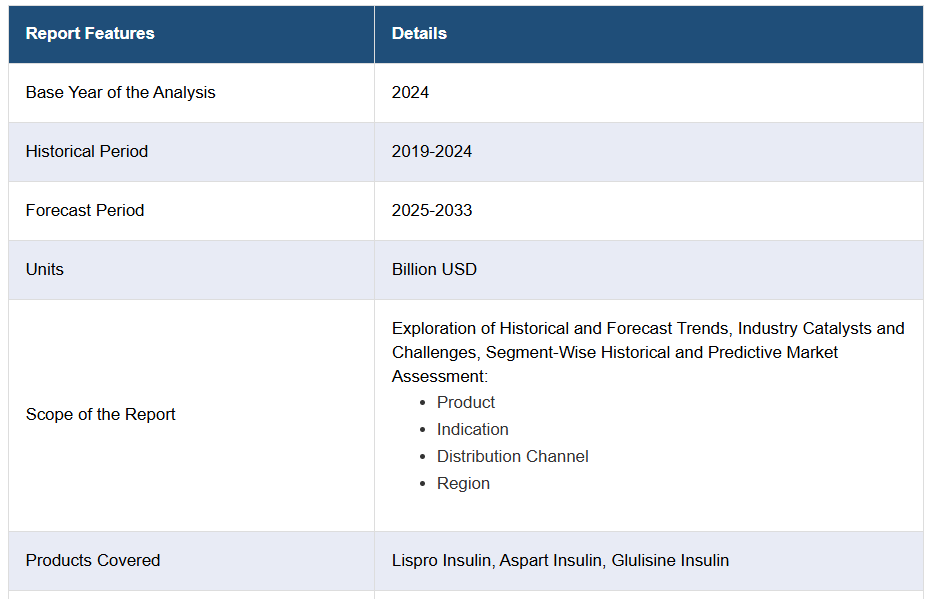The width and height of the screenshot is (930, 599).
Task: Click the "Report Features" column header
Action: click(90, 34)
